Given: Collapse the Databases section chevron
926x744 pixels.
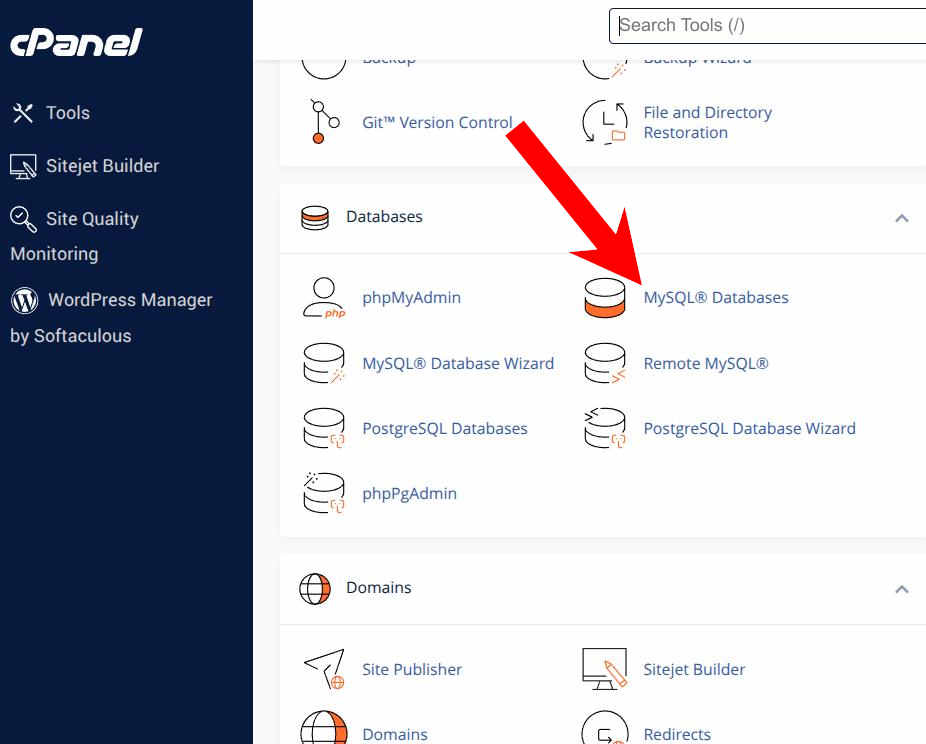Looking at the screenshot, I should pyautogui.click(x=901, y=218).
